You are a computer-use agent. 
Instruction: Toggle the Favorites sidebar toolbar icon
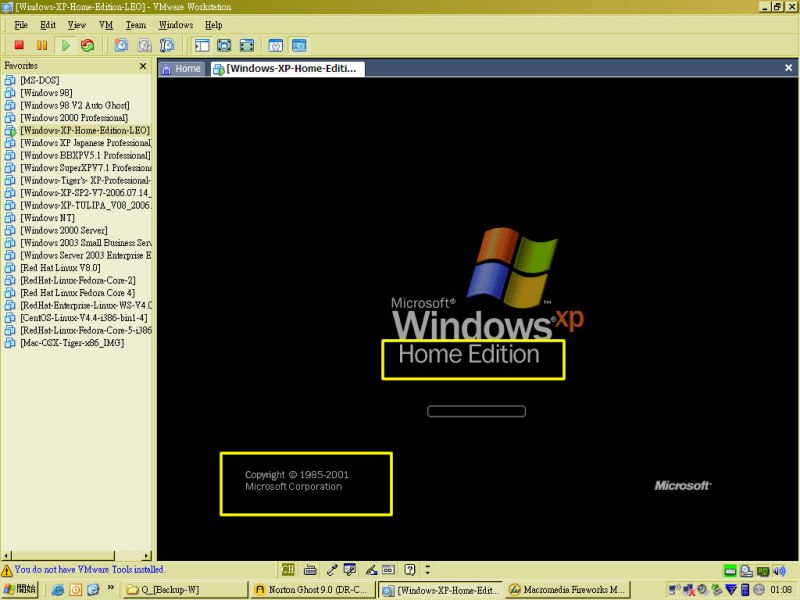202,45
